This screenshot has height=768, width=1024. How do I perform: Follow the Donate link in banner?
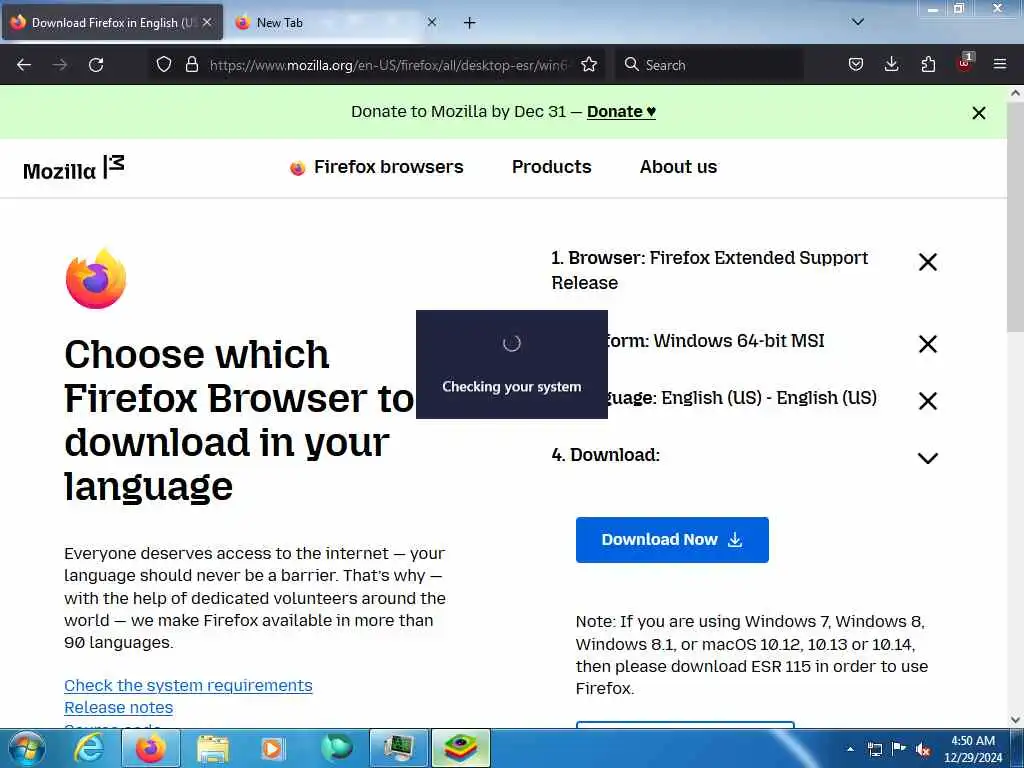coord(621,112)
